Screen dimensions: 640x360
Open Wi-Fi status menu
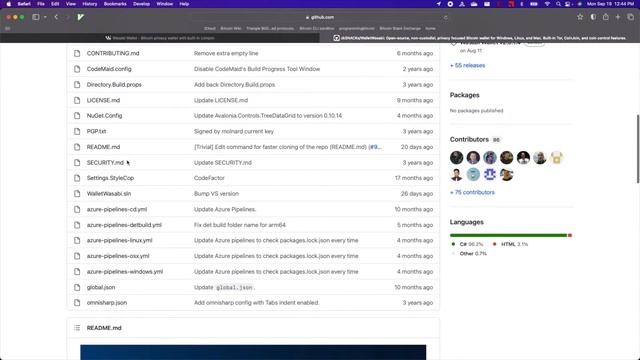pos(547,4)
